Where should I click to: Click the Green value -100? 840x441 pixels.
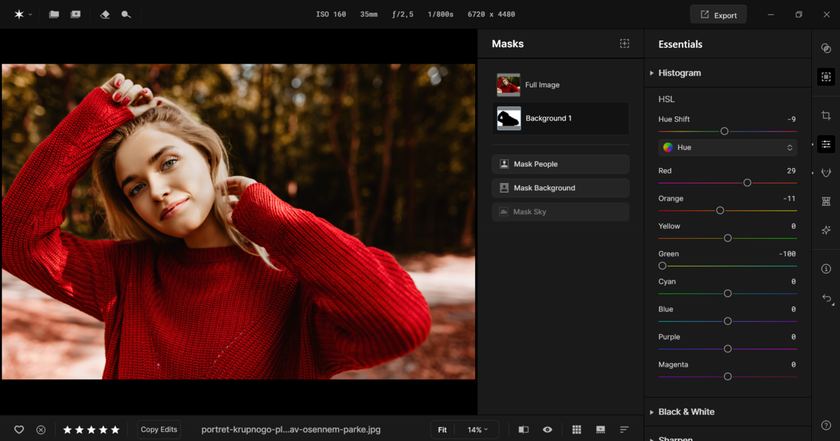point(787,254)
